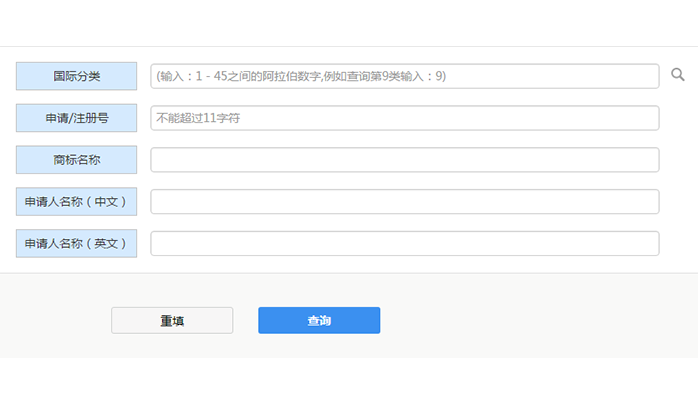The image size is (698, 404).
Task: Focus the 国际分类 input field
Action: 405,76
